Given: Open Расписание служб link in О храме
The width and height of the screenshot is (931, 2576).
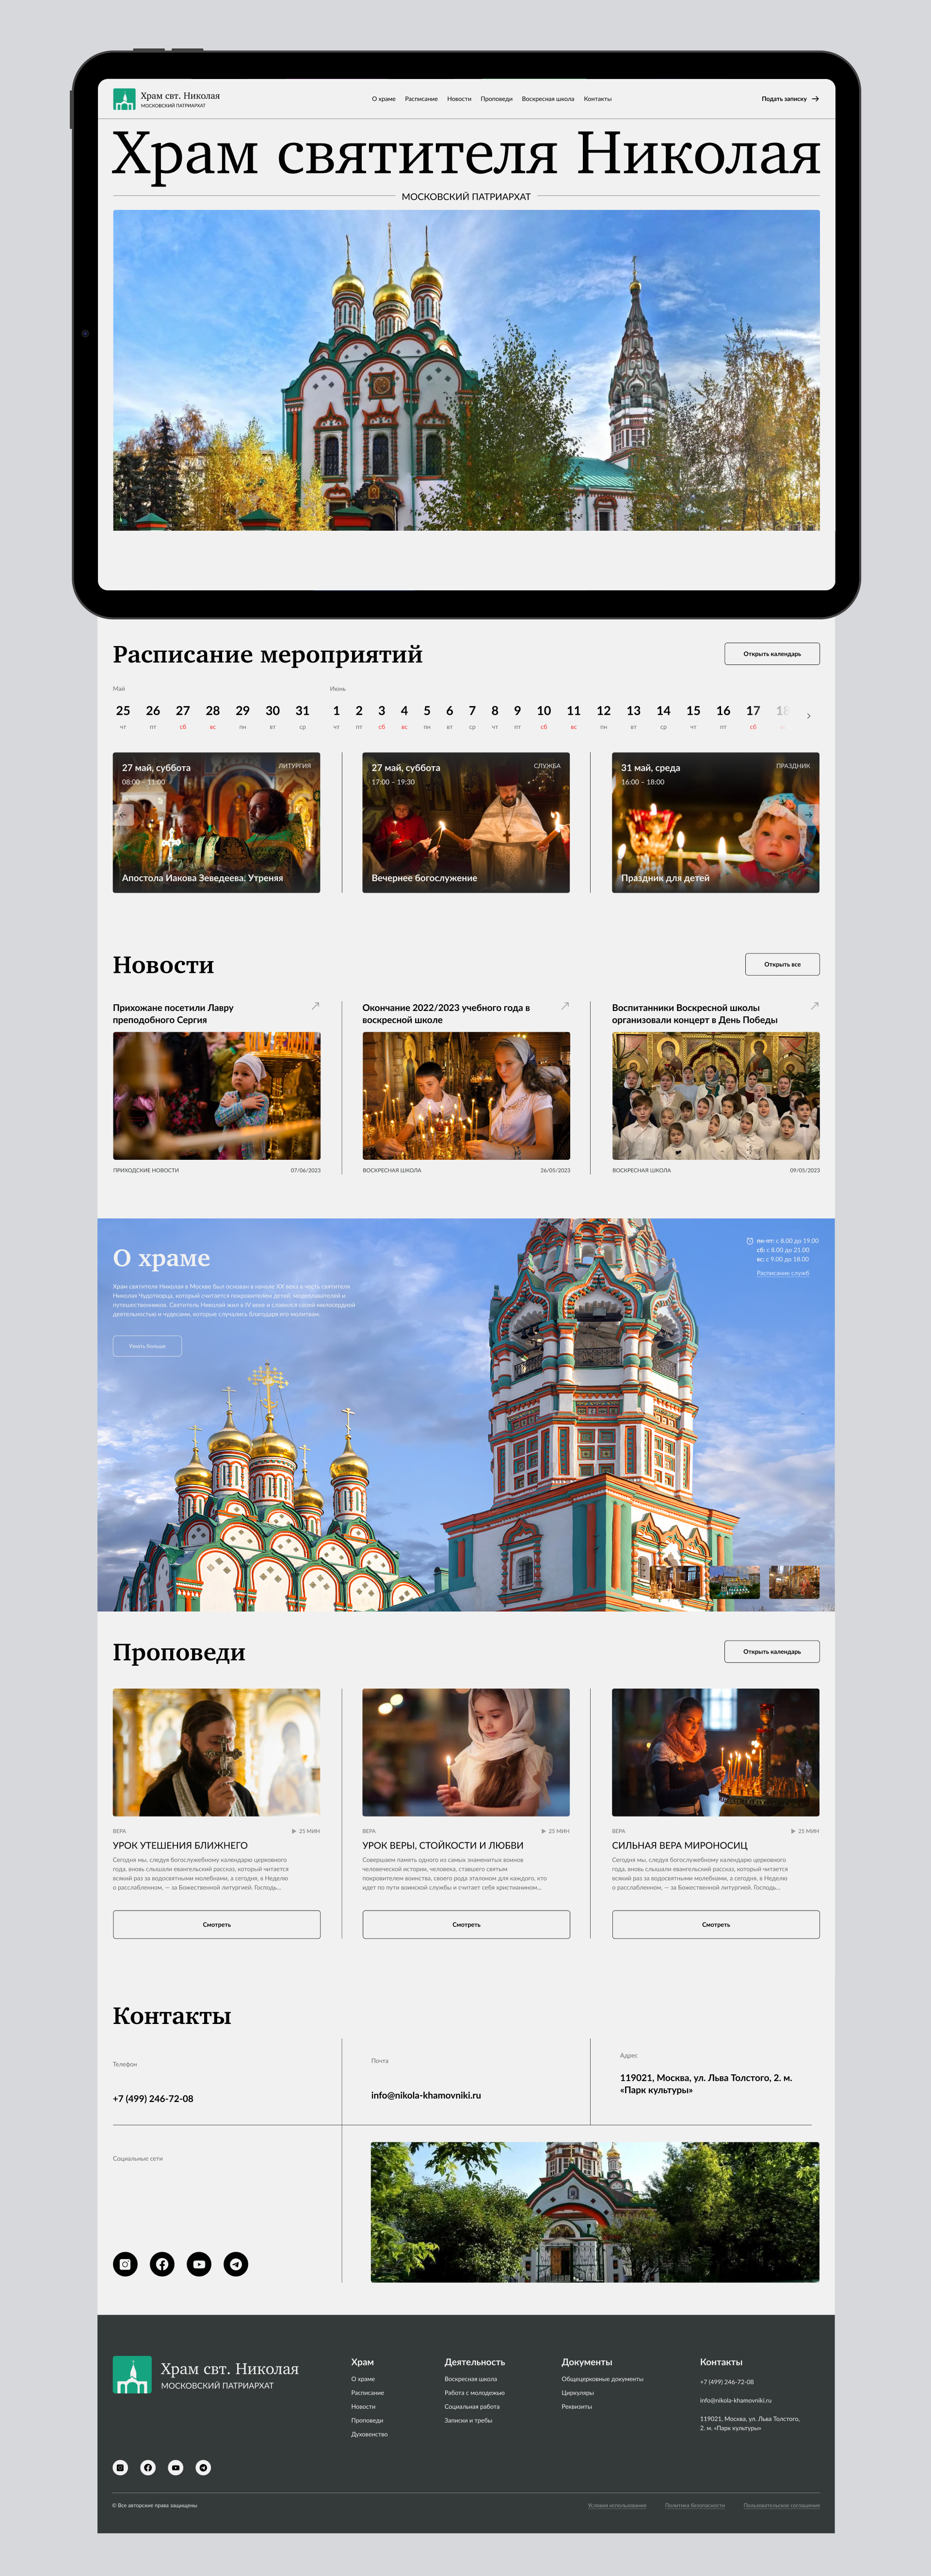Looking at the screenshot, I should click(x=782, y=1273).
